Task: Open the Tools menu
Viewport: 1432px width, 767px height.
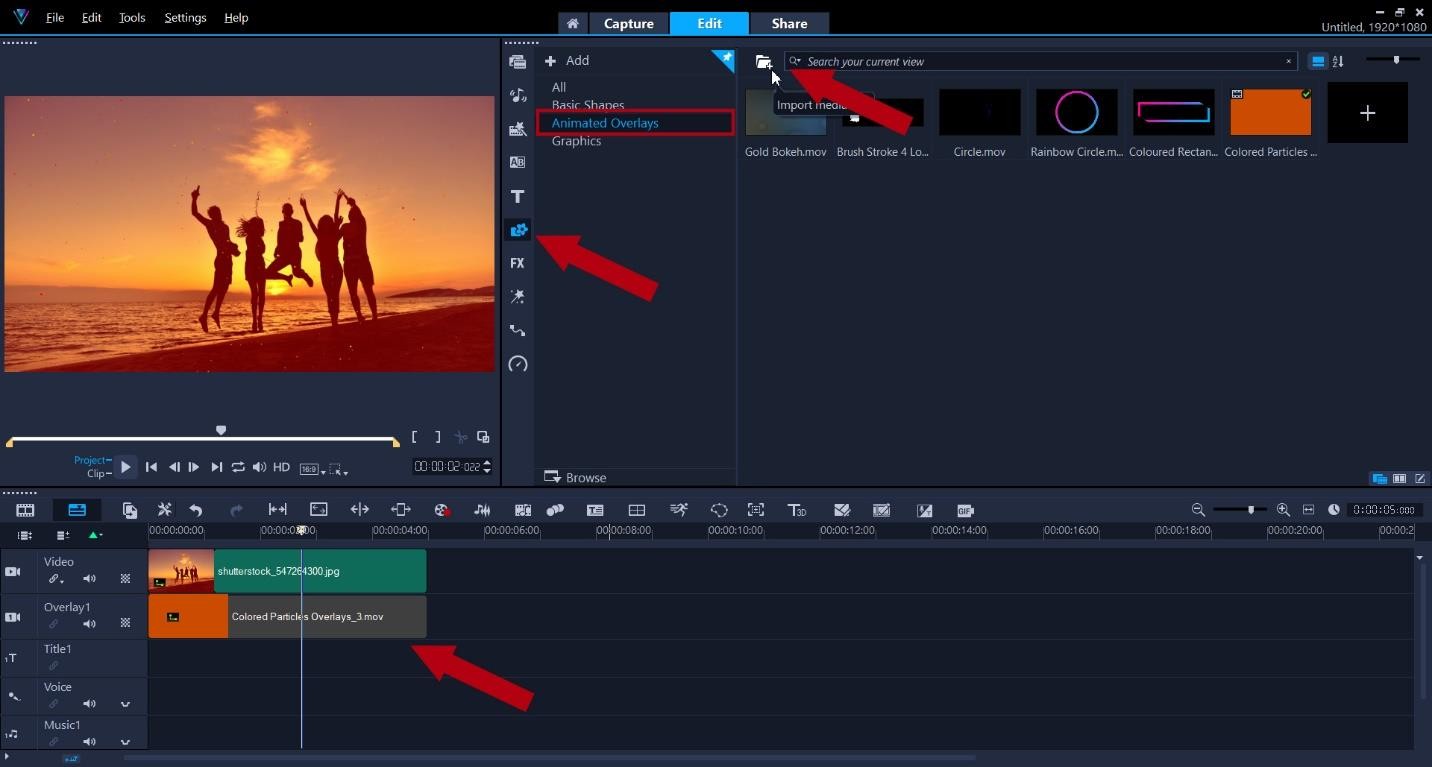Action: click(131, 17)
